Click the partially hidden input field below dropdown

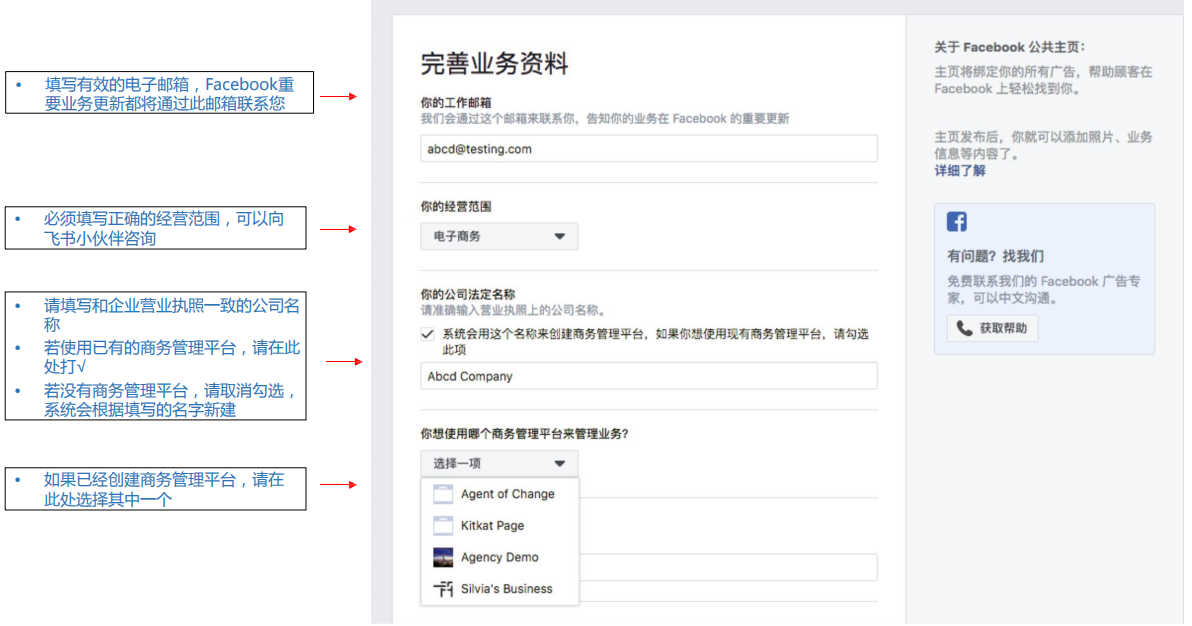(x=728, y=567)
